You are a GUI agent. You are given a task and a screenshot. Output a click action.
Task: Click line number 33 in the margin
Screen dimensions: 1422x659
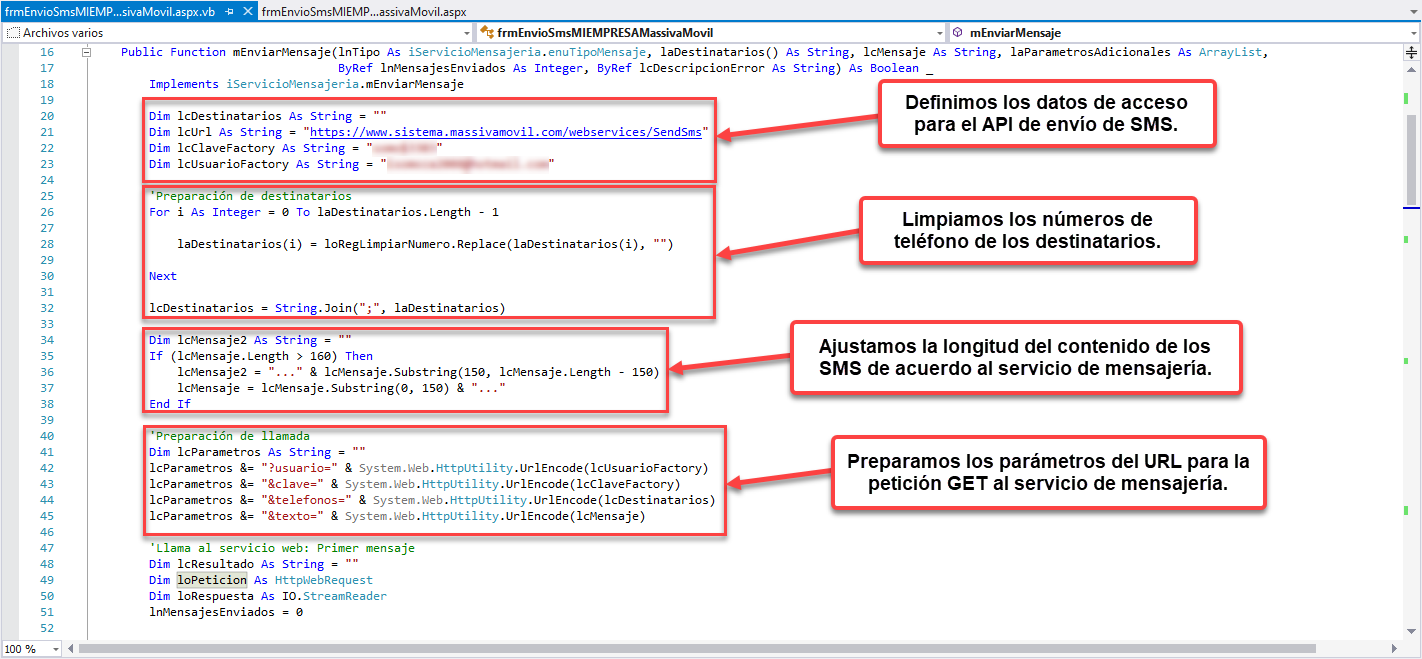click(x=46, y=324)
